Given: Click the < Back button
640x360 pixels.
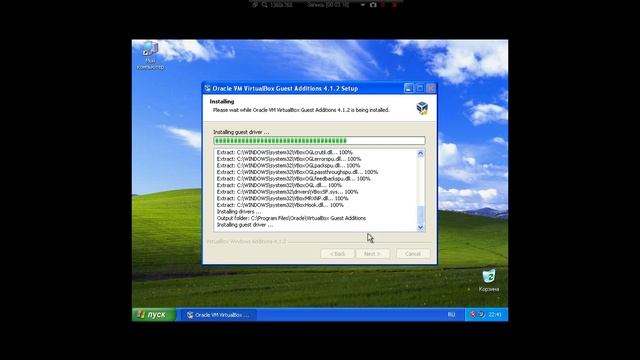Looking at the screenshot, I should (x=337, y=253).
